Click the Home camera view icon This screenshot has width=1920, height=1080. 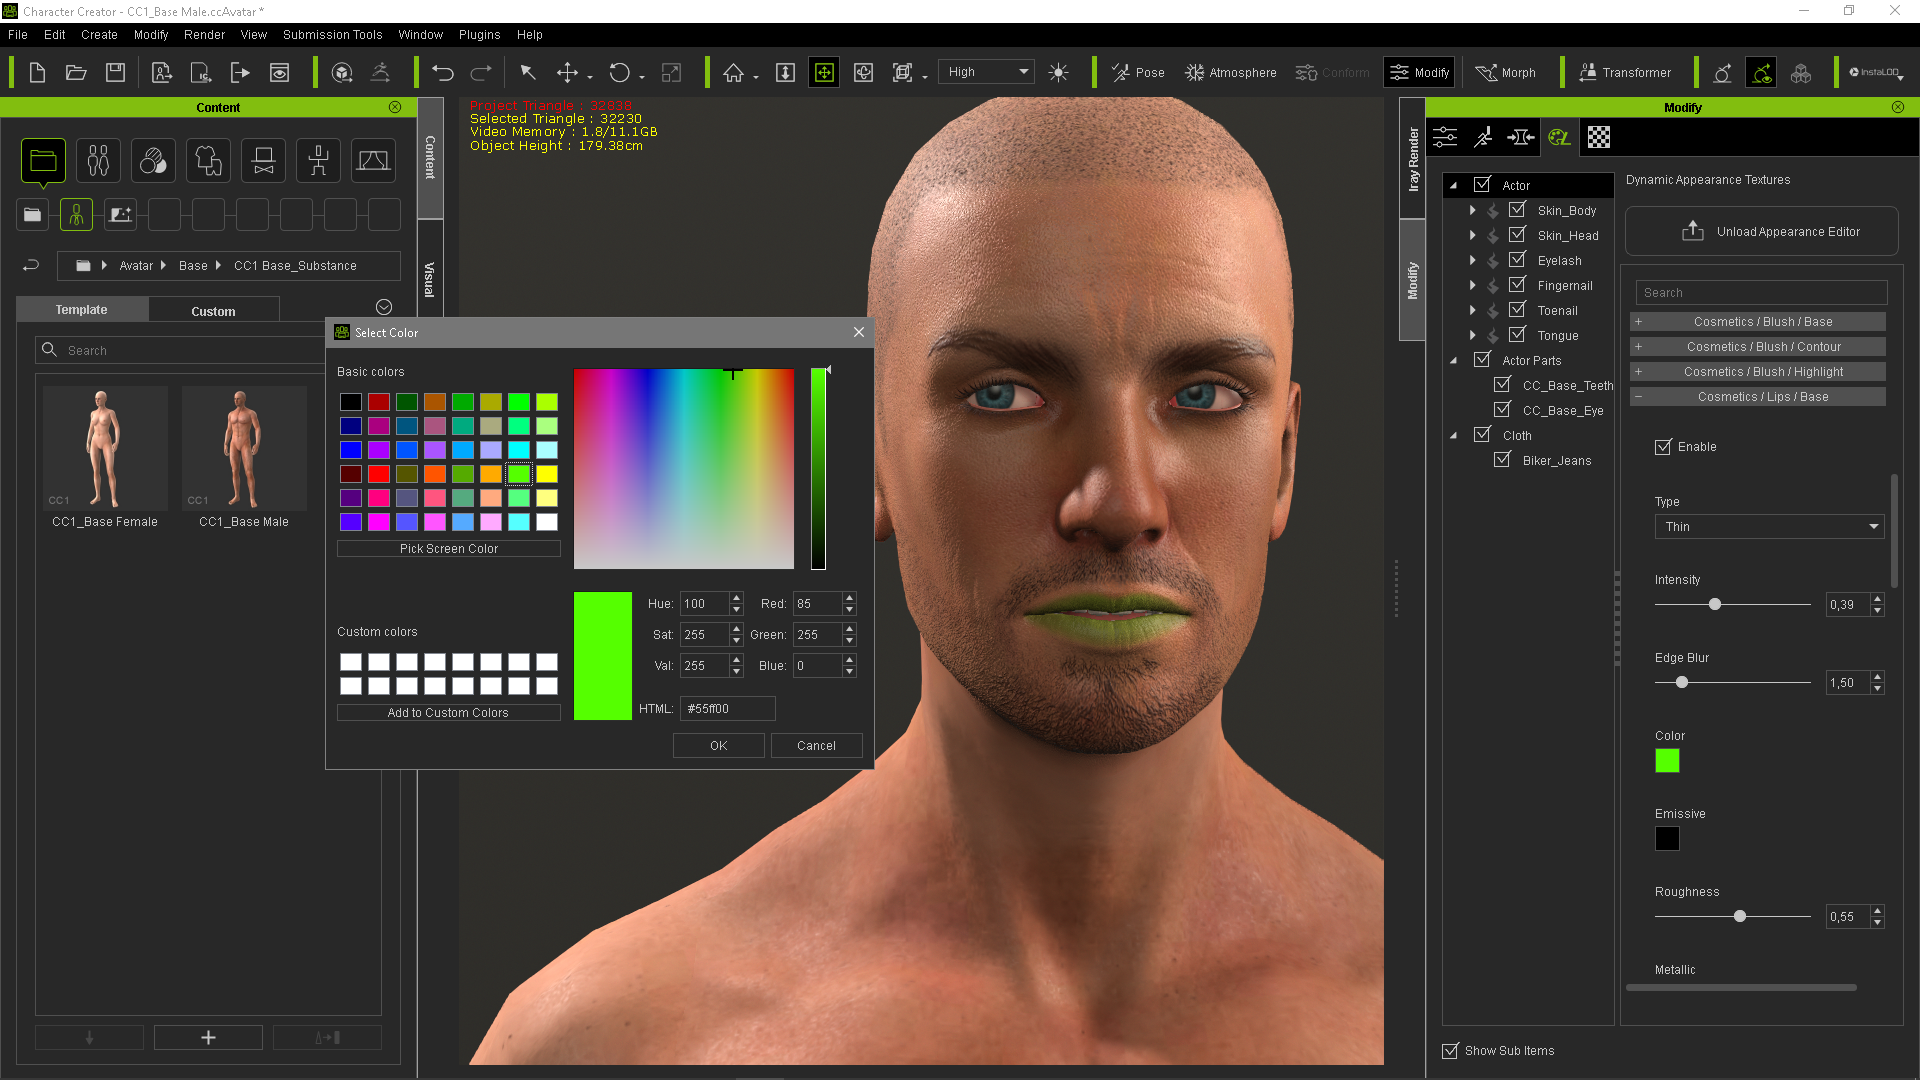coord(734,72)
